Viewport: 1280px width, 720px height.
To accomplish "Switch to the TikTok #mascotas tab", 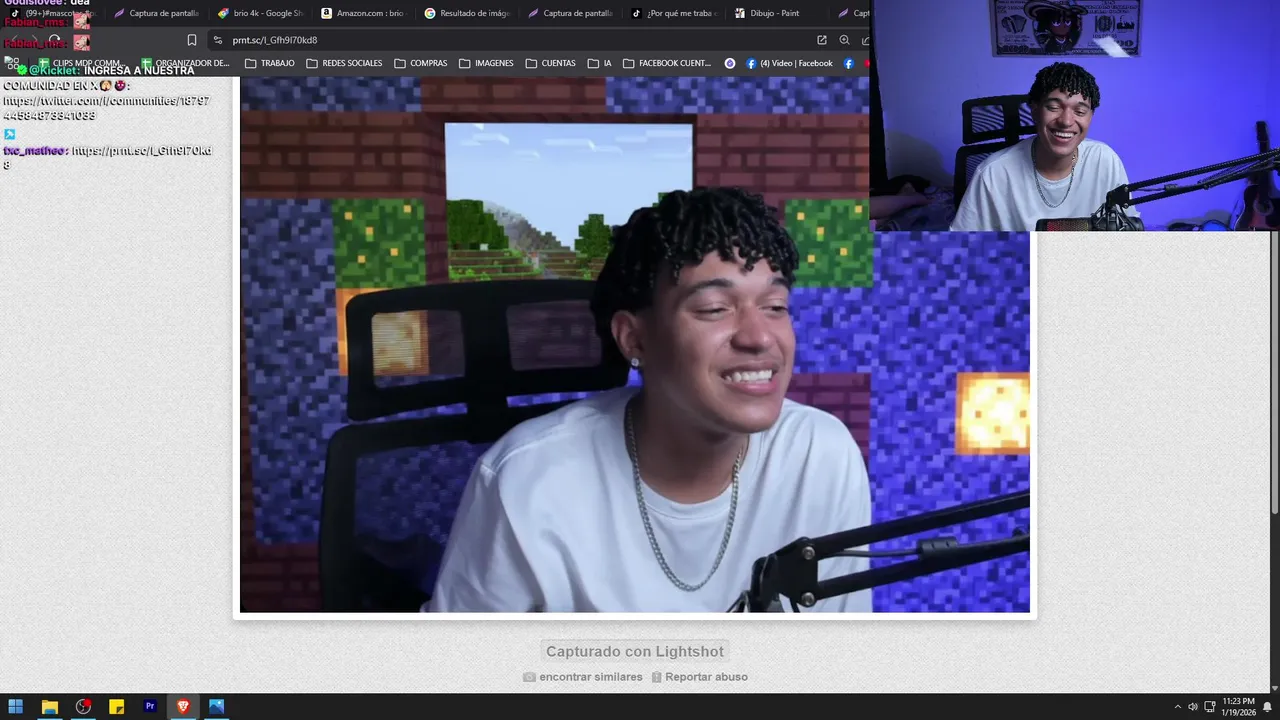I will [x=52, y=13].
